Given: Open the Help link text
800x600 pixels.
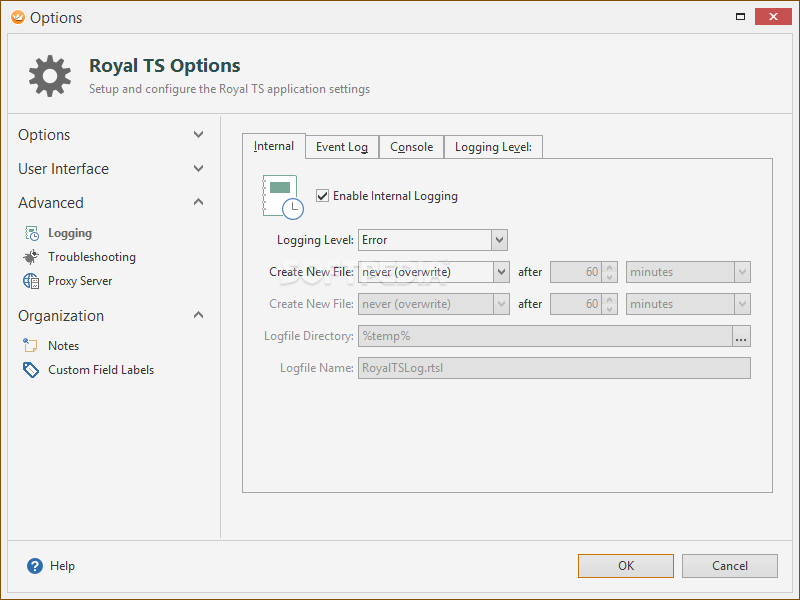Looking at the screenshot, I should tap(62, 566).
